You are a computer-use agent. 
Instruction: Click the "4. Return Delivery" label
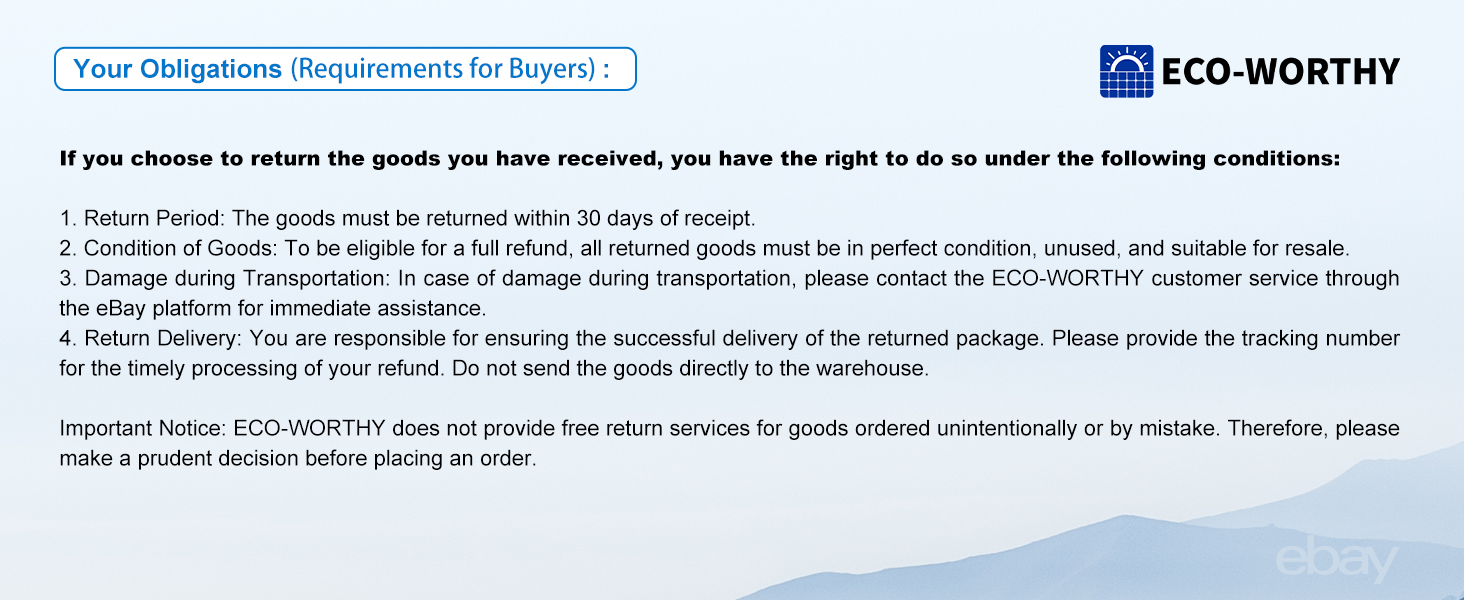pos(151,339)
